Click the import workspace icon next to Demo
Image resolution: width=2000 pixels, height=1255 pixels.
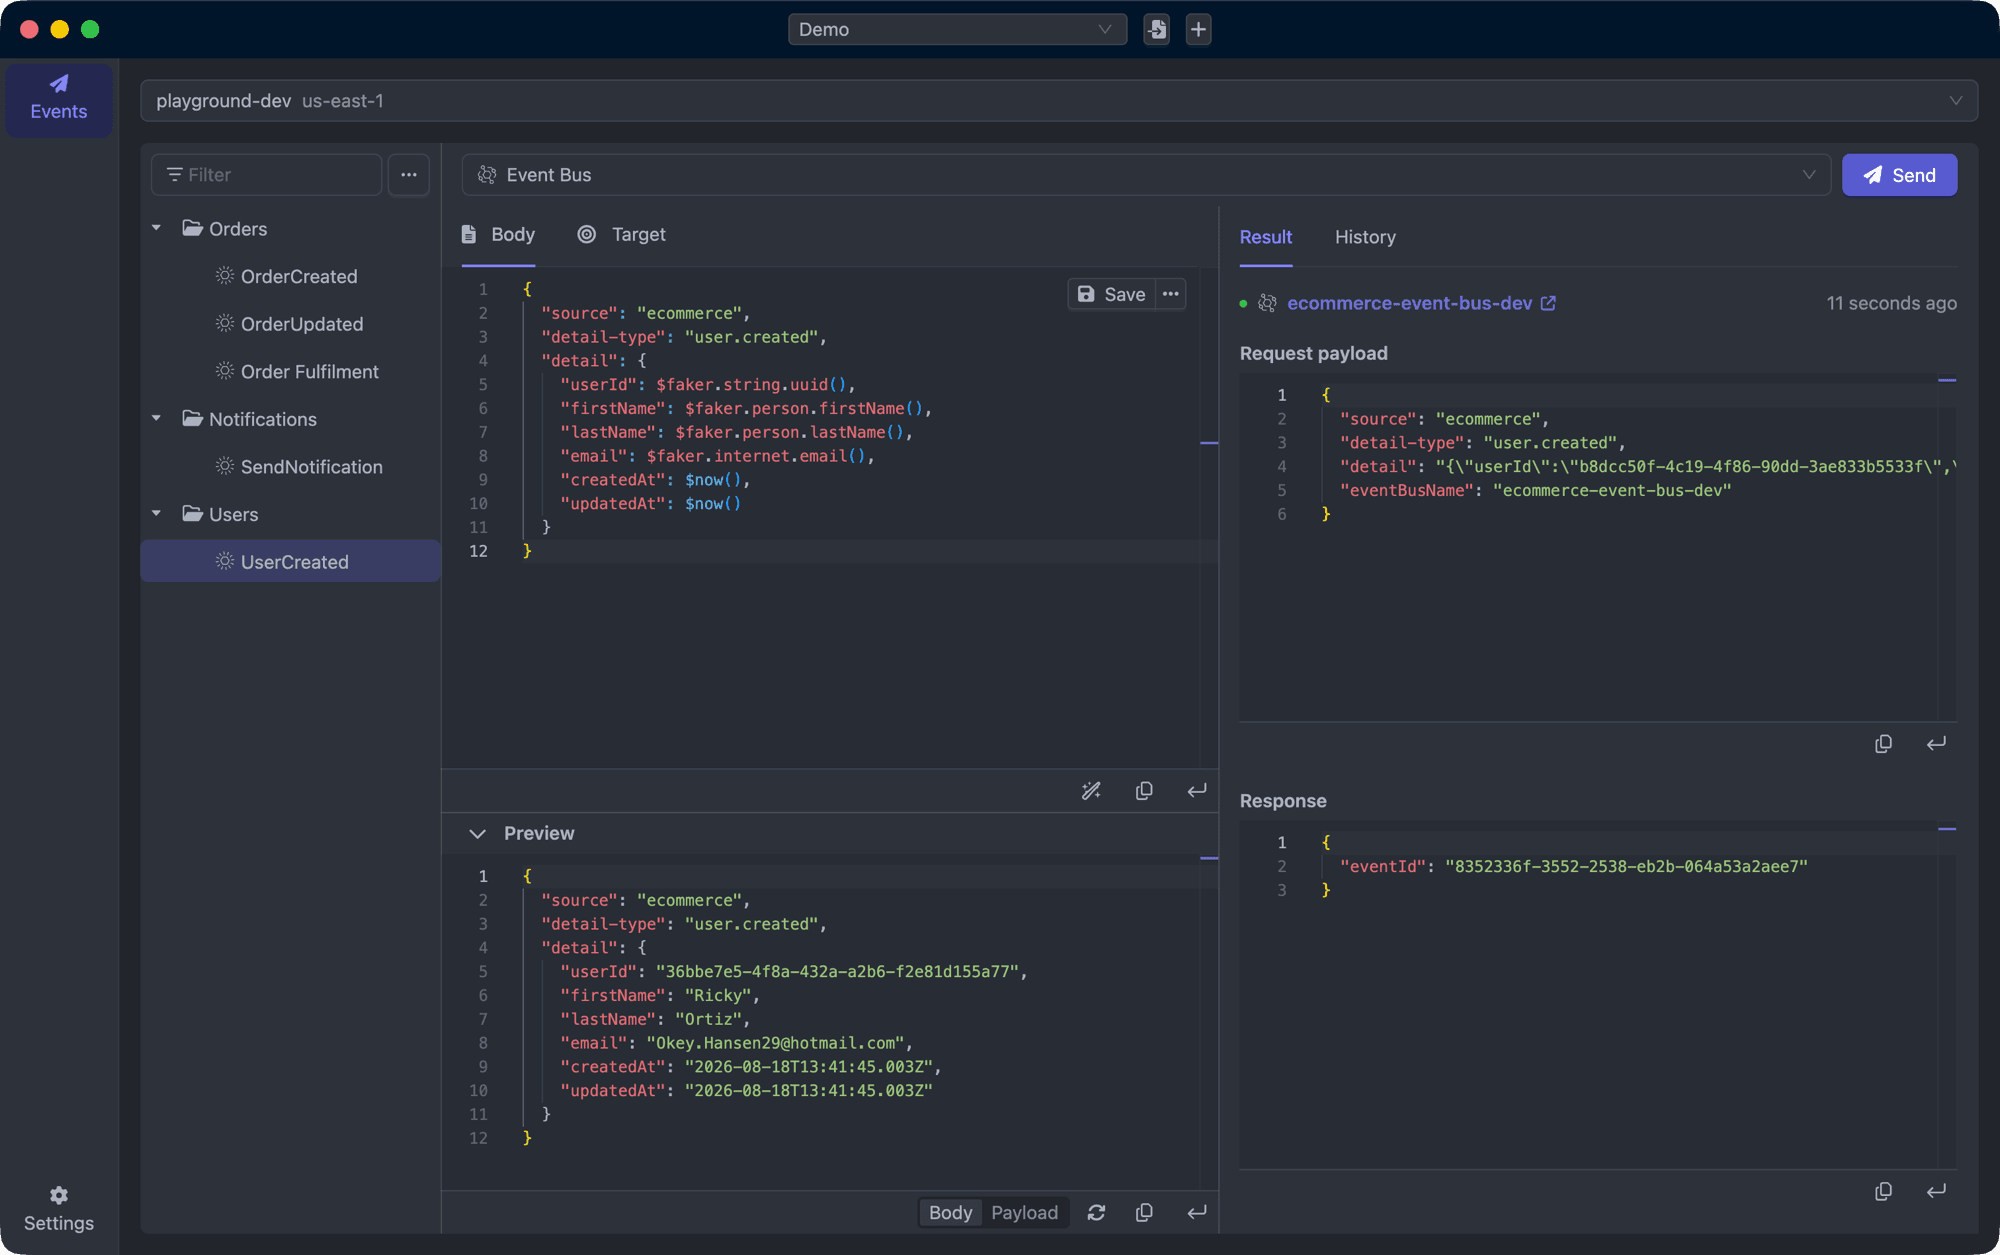pos(1156,29)
